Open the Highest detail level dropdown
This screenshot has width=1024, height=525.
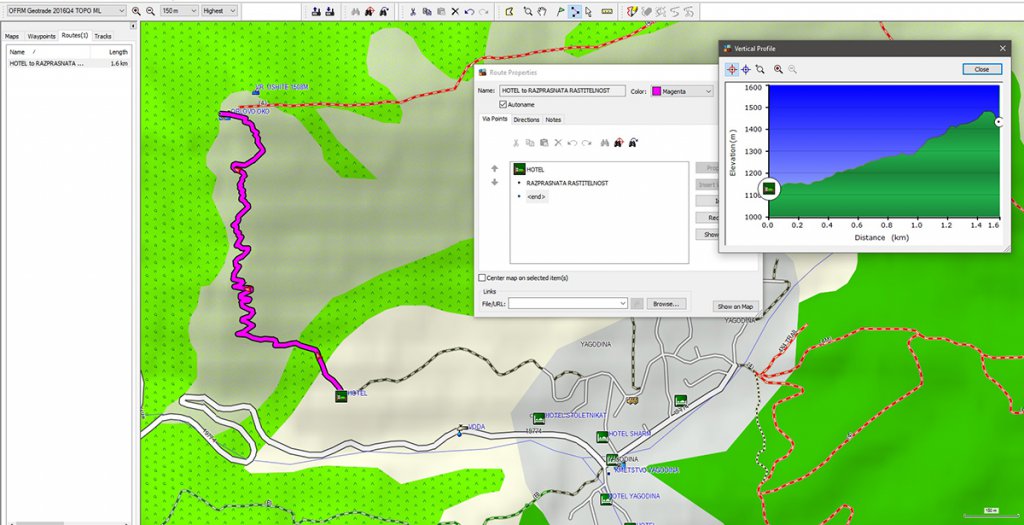(x=219, y=11)
